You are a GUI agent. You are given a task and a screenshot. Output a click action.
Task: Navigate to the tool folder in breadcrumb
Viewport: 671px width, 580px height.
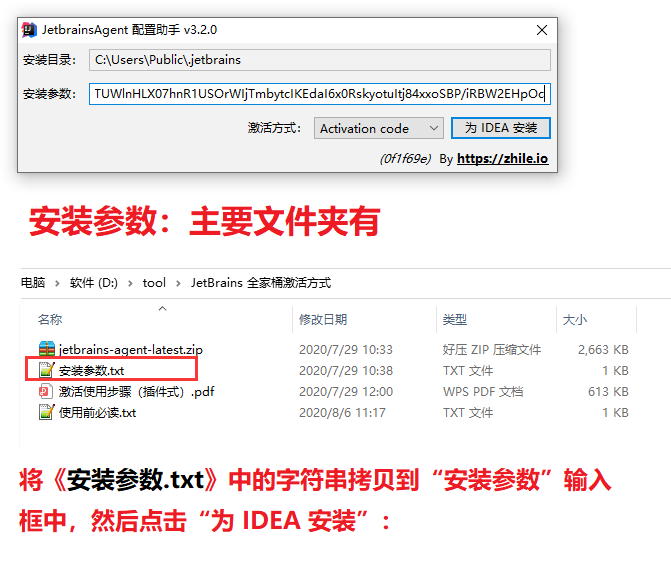pyautogui.click(x=154, y=283)
